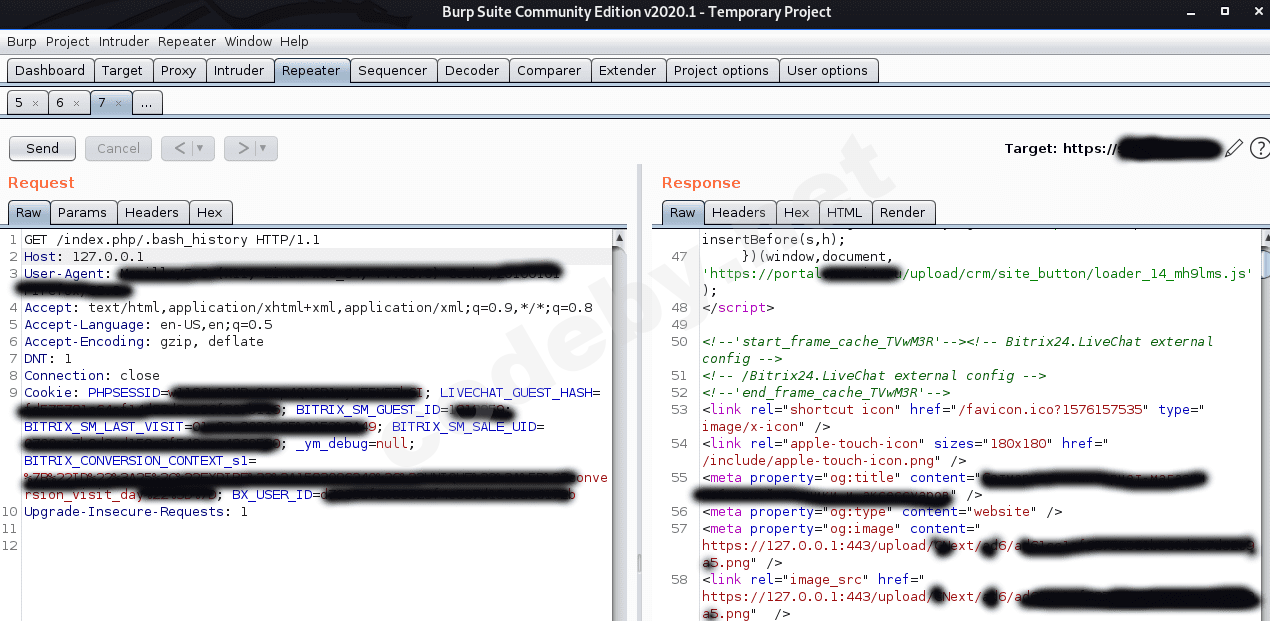
Task: Expand the forward history dropdown arrow
Action: [x=264, y=148]
